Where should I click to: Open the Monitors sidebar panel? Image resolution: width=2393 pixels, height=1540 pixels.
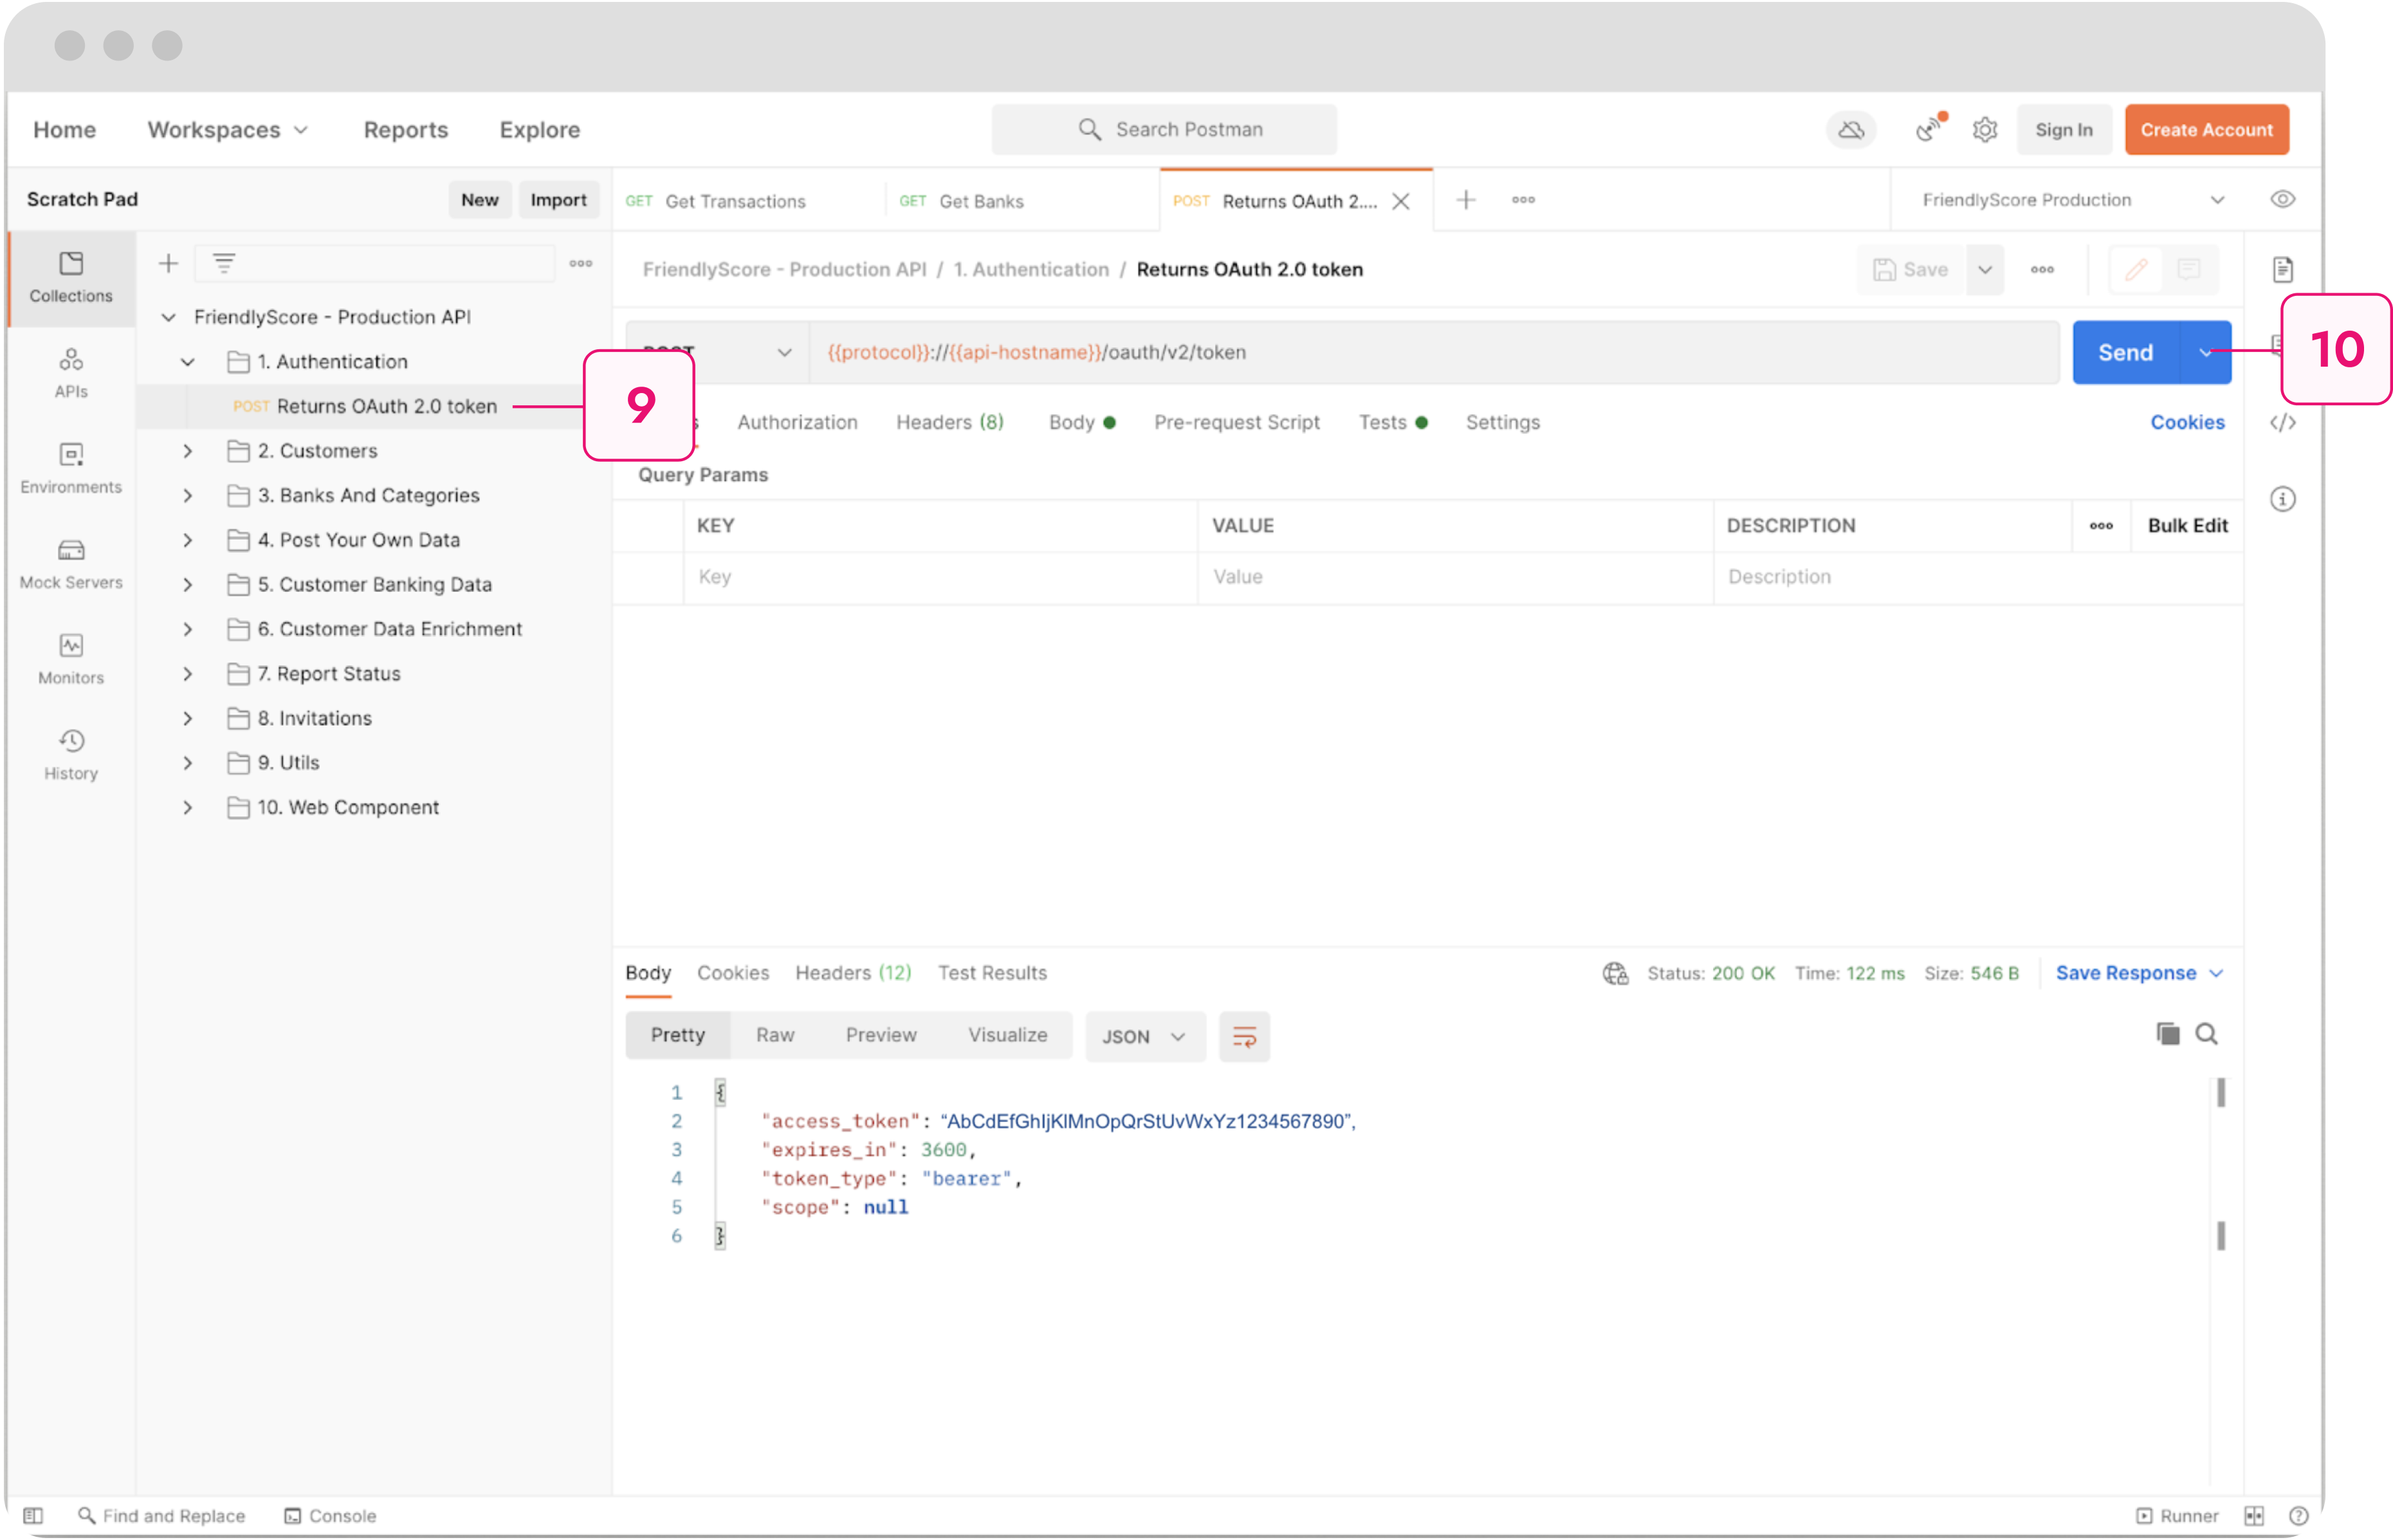coord(71,659)
